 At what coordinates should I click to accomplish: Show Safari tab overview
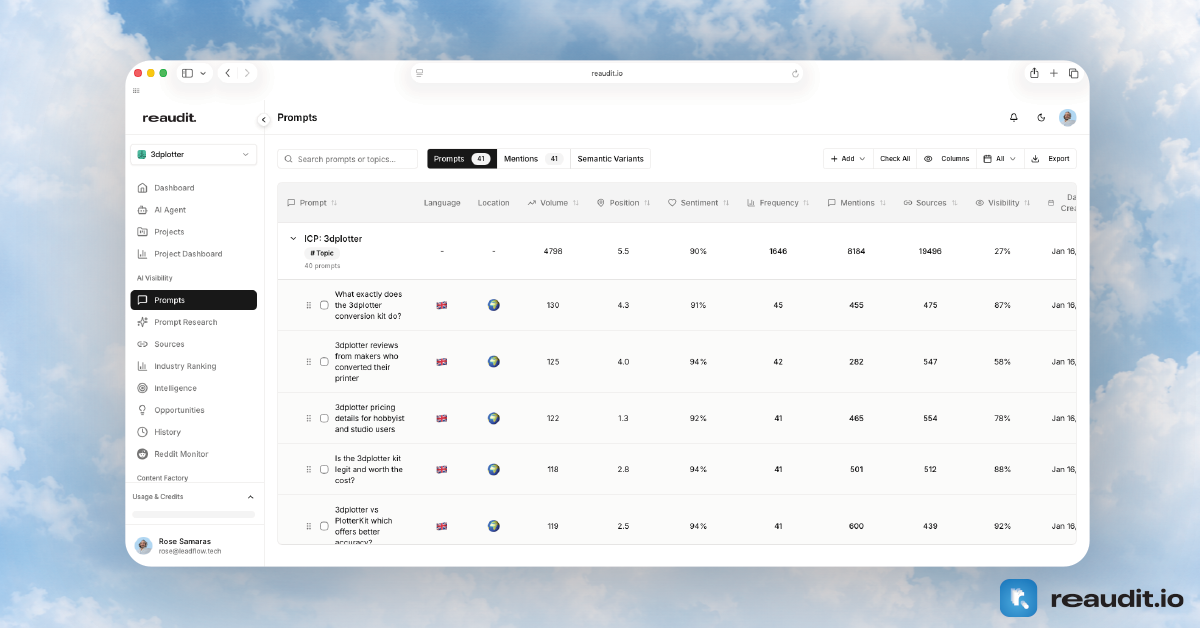(x=1073, y=73)
